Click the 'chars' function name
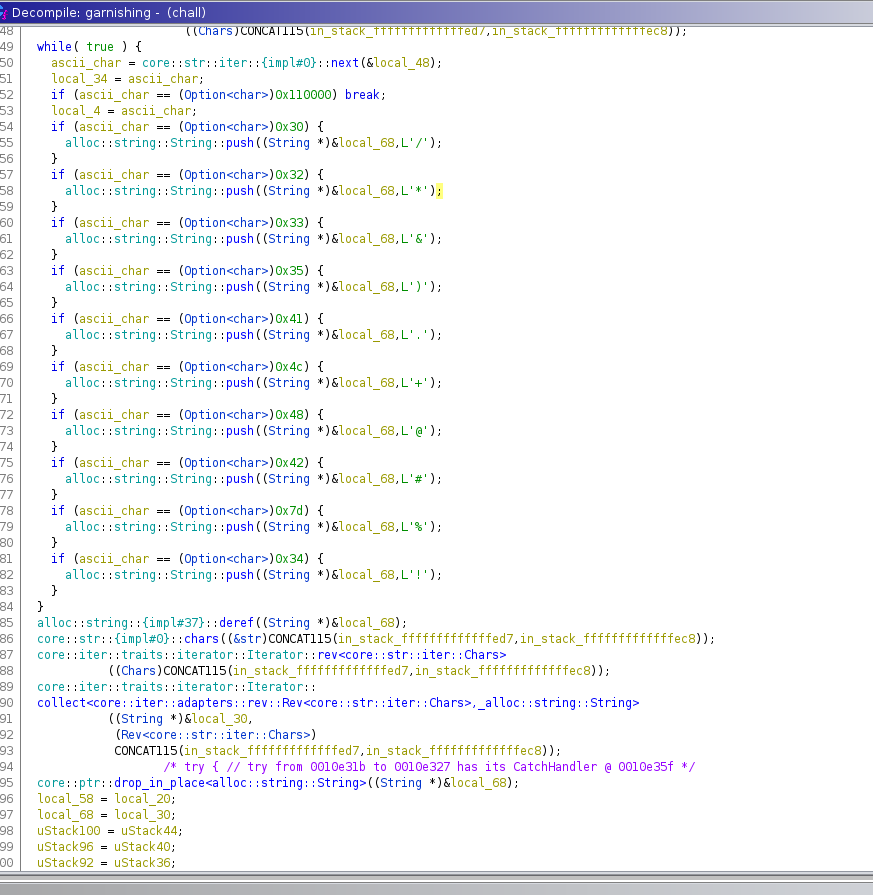The image size is (873, 895). pos(202,639)
